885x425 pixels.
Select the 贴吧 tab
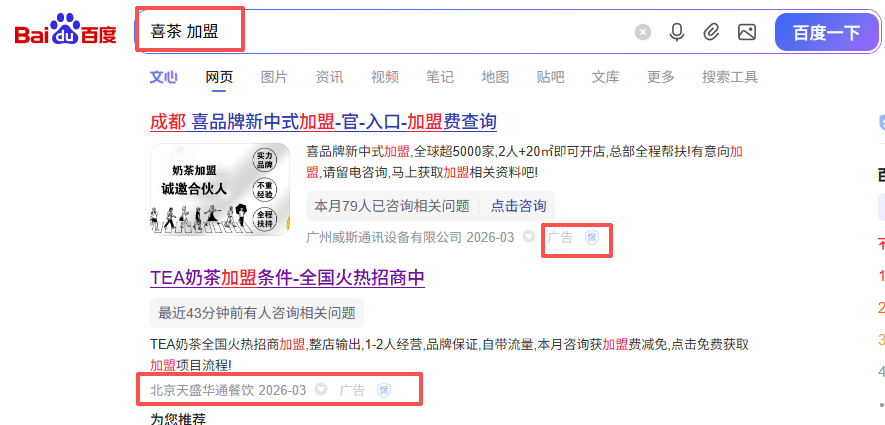pyautogui.click(x=550, y=77)
